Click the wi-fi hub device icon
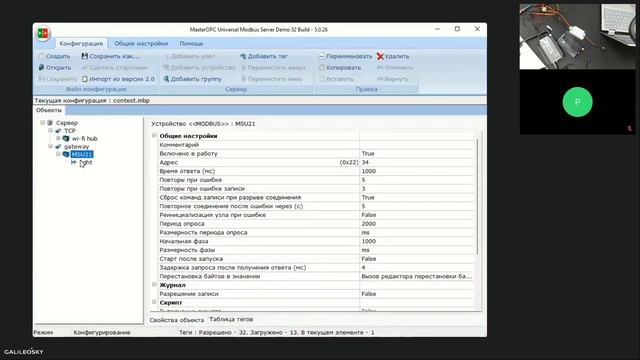Screen dimensions: 640x360 pos(66,138)
